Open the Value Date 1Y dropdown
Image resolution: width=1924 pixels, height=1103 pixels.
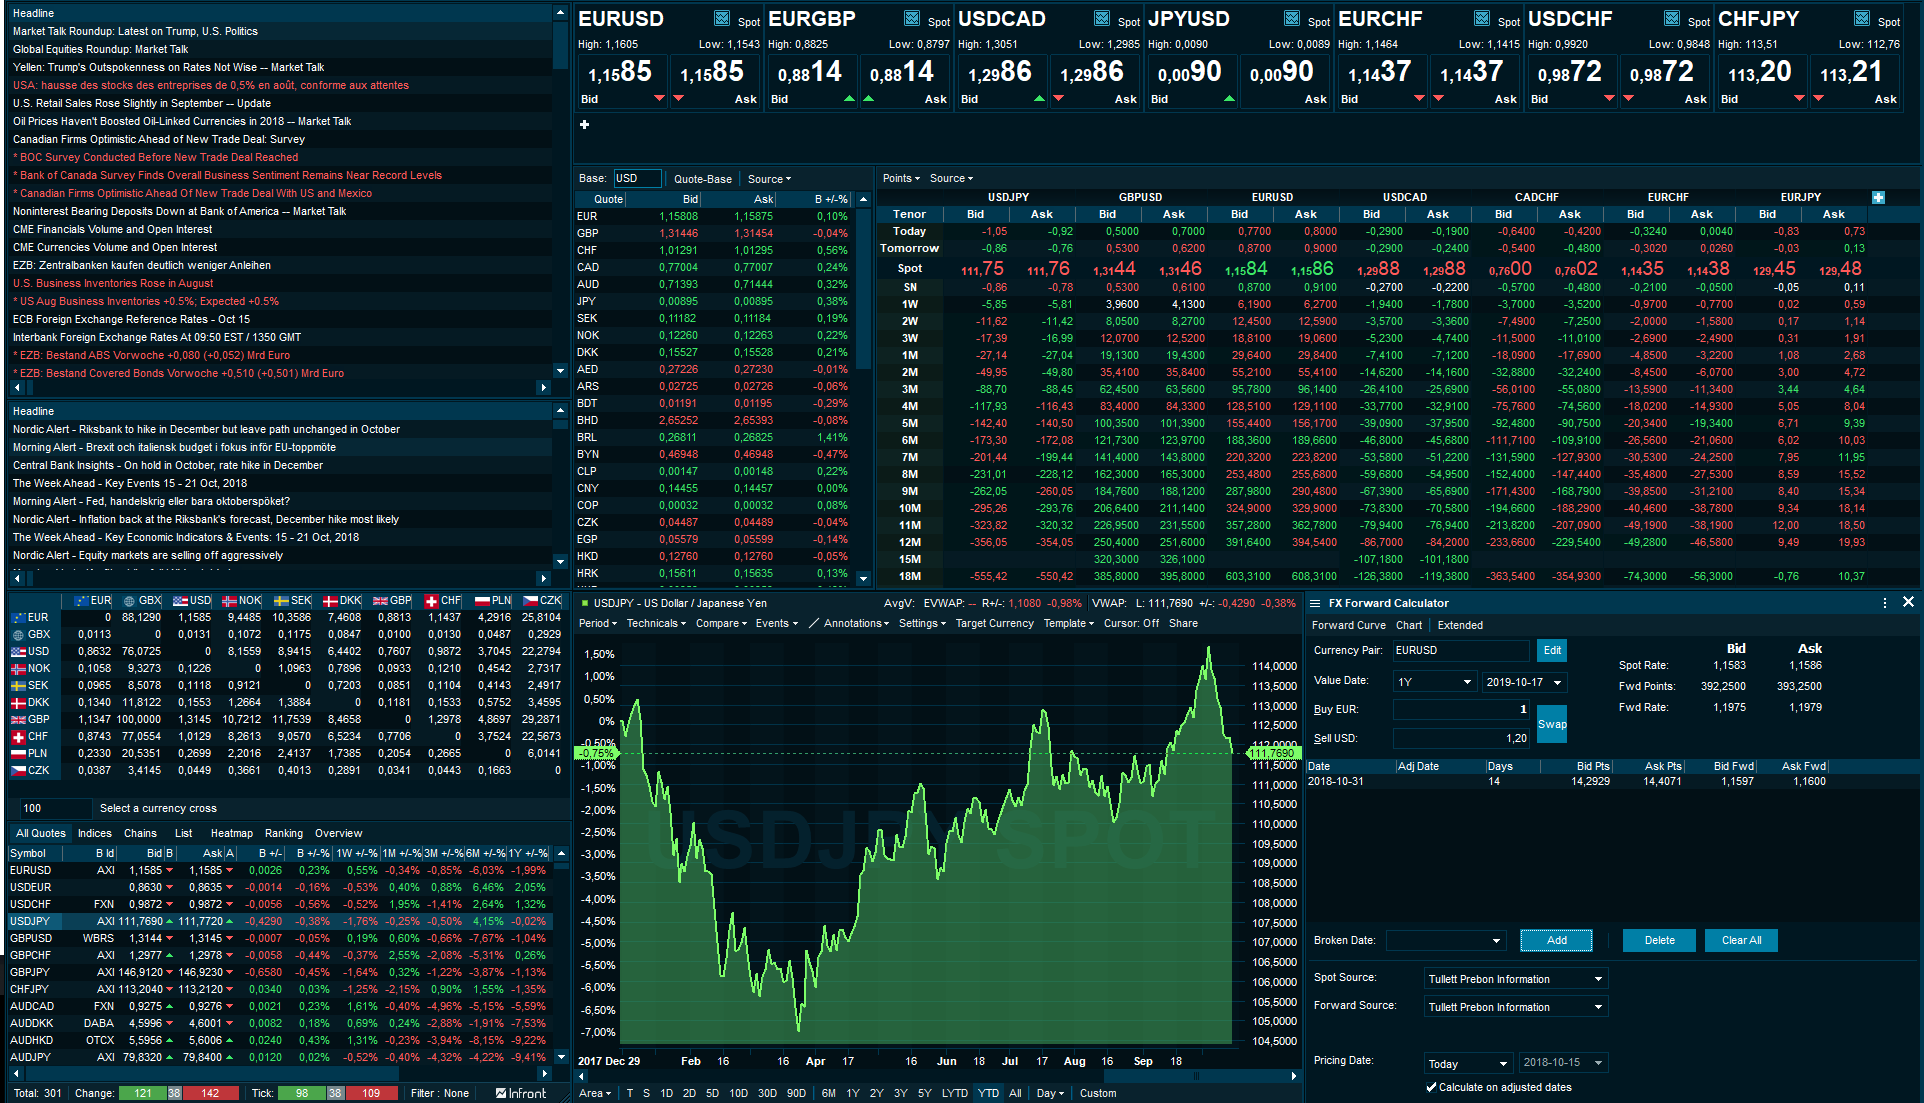coord(1435,682)
